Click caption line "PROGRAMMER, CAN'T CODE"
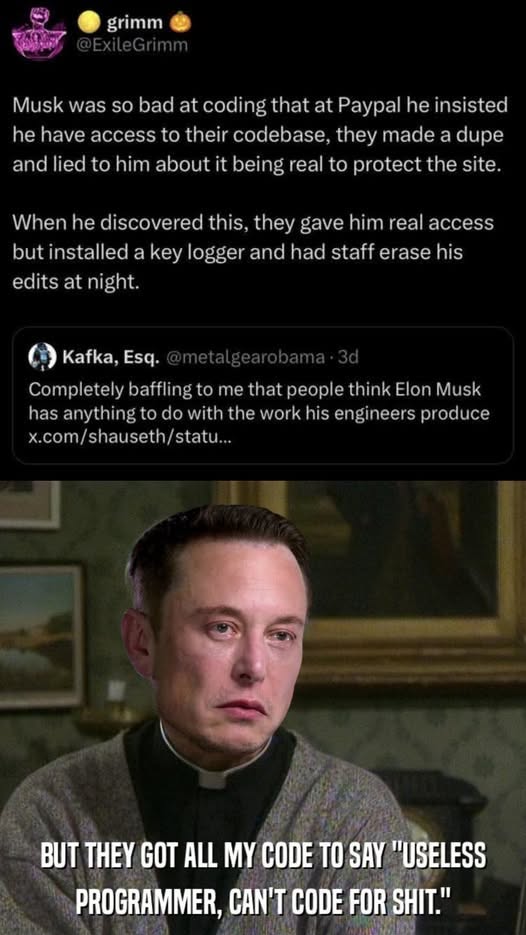Image resolution: width=526 pixels, height=935 pixels. (262, 906)
